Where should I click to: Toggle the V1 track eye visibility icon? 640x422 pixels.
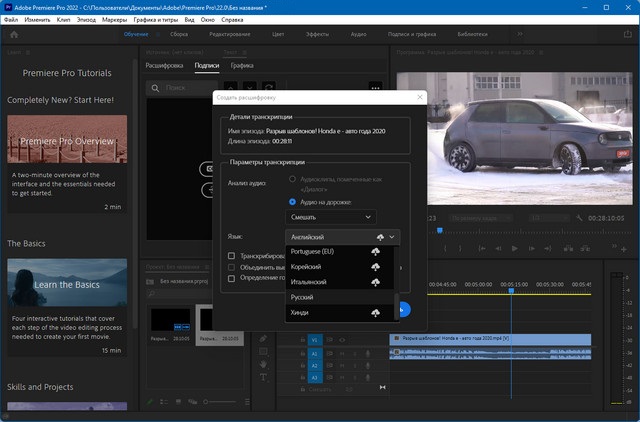pos(341,340)
